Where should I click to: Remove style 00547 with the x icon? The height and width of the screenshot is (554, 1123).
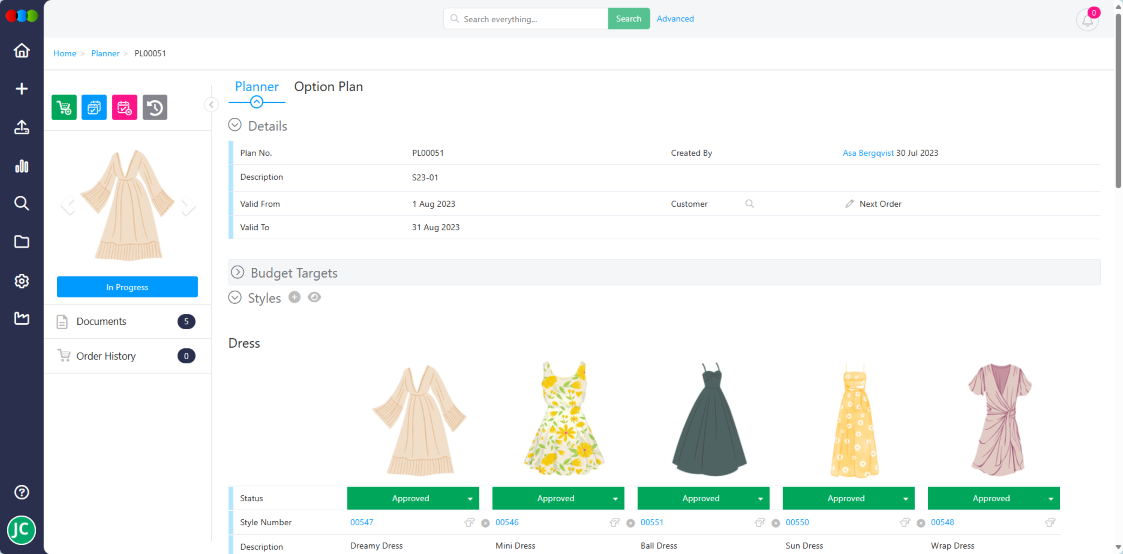tap(485, 522)
